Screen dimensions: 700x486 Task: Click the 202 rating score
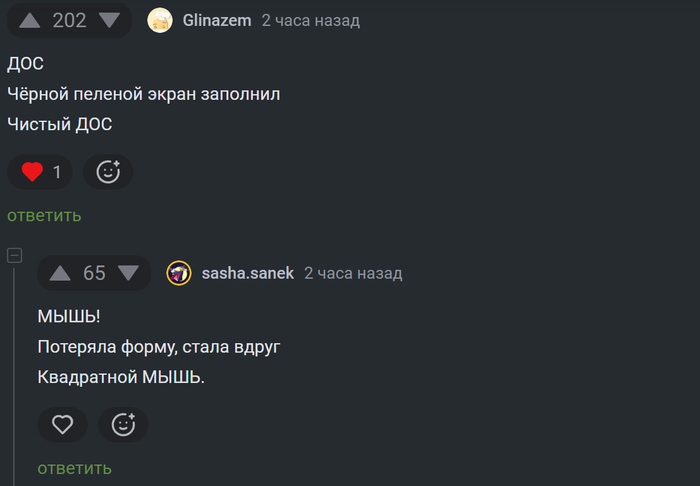click(69, 20)
